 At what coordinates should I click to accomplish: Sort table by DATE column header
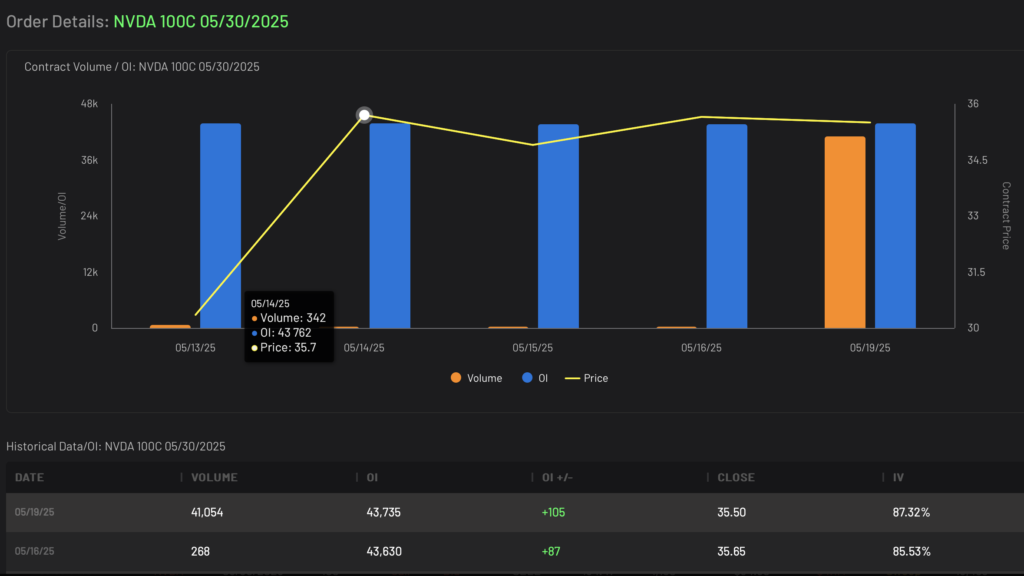29,477
